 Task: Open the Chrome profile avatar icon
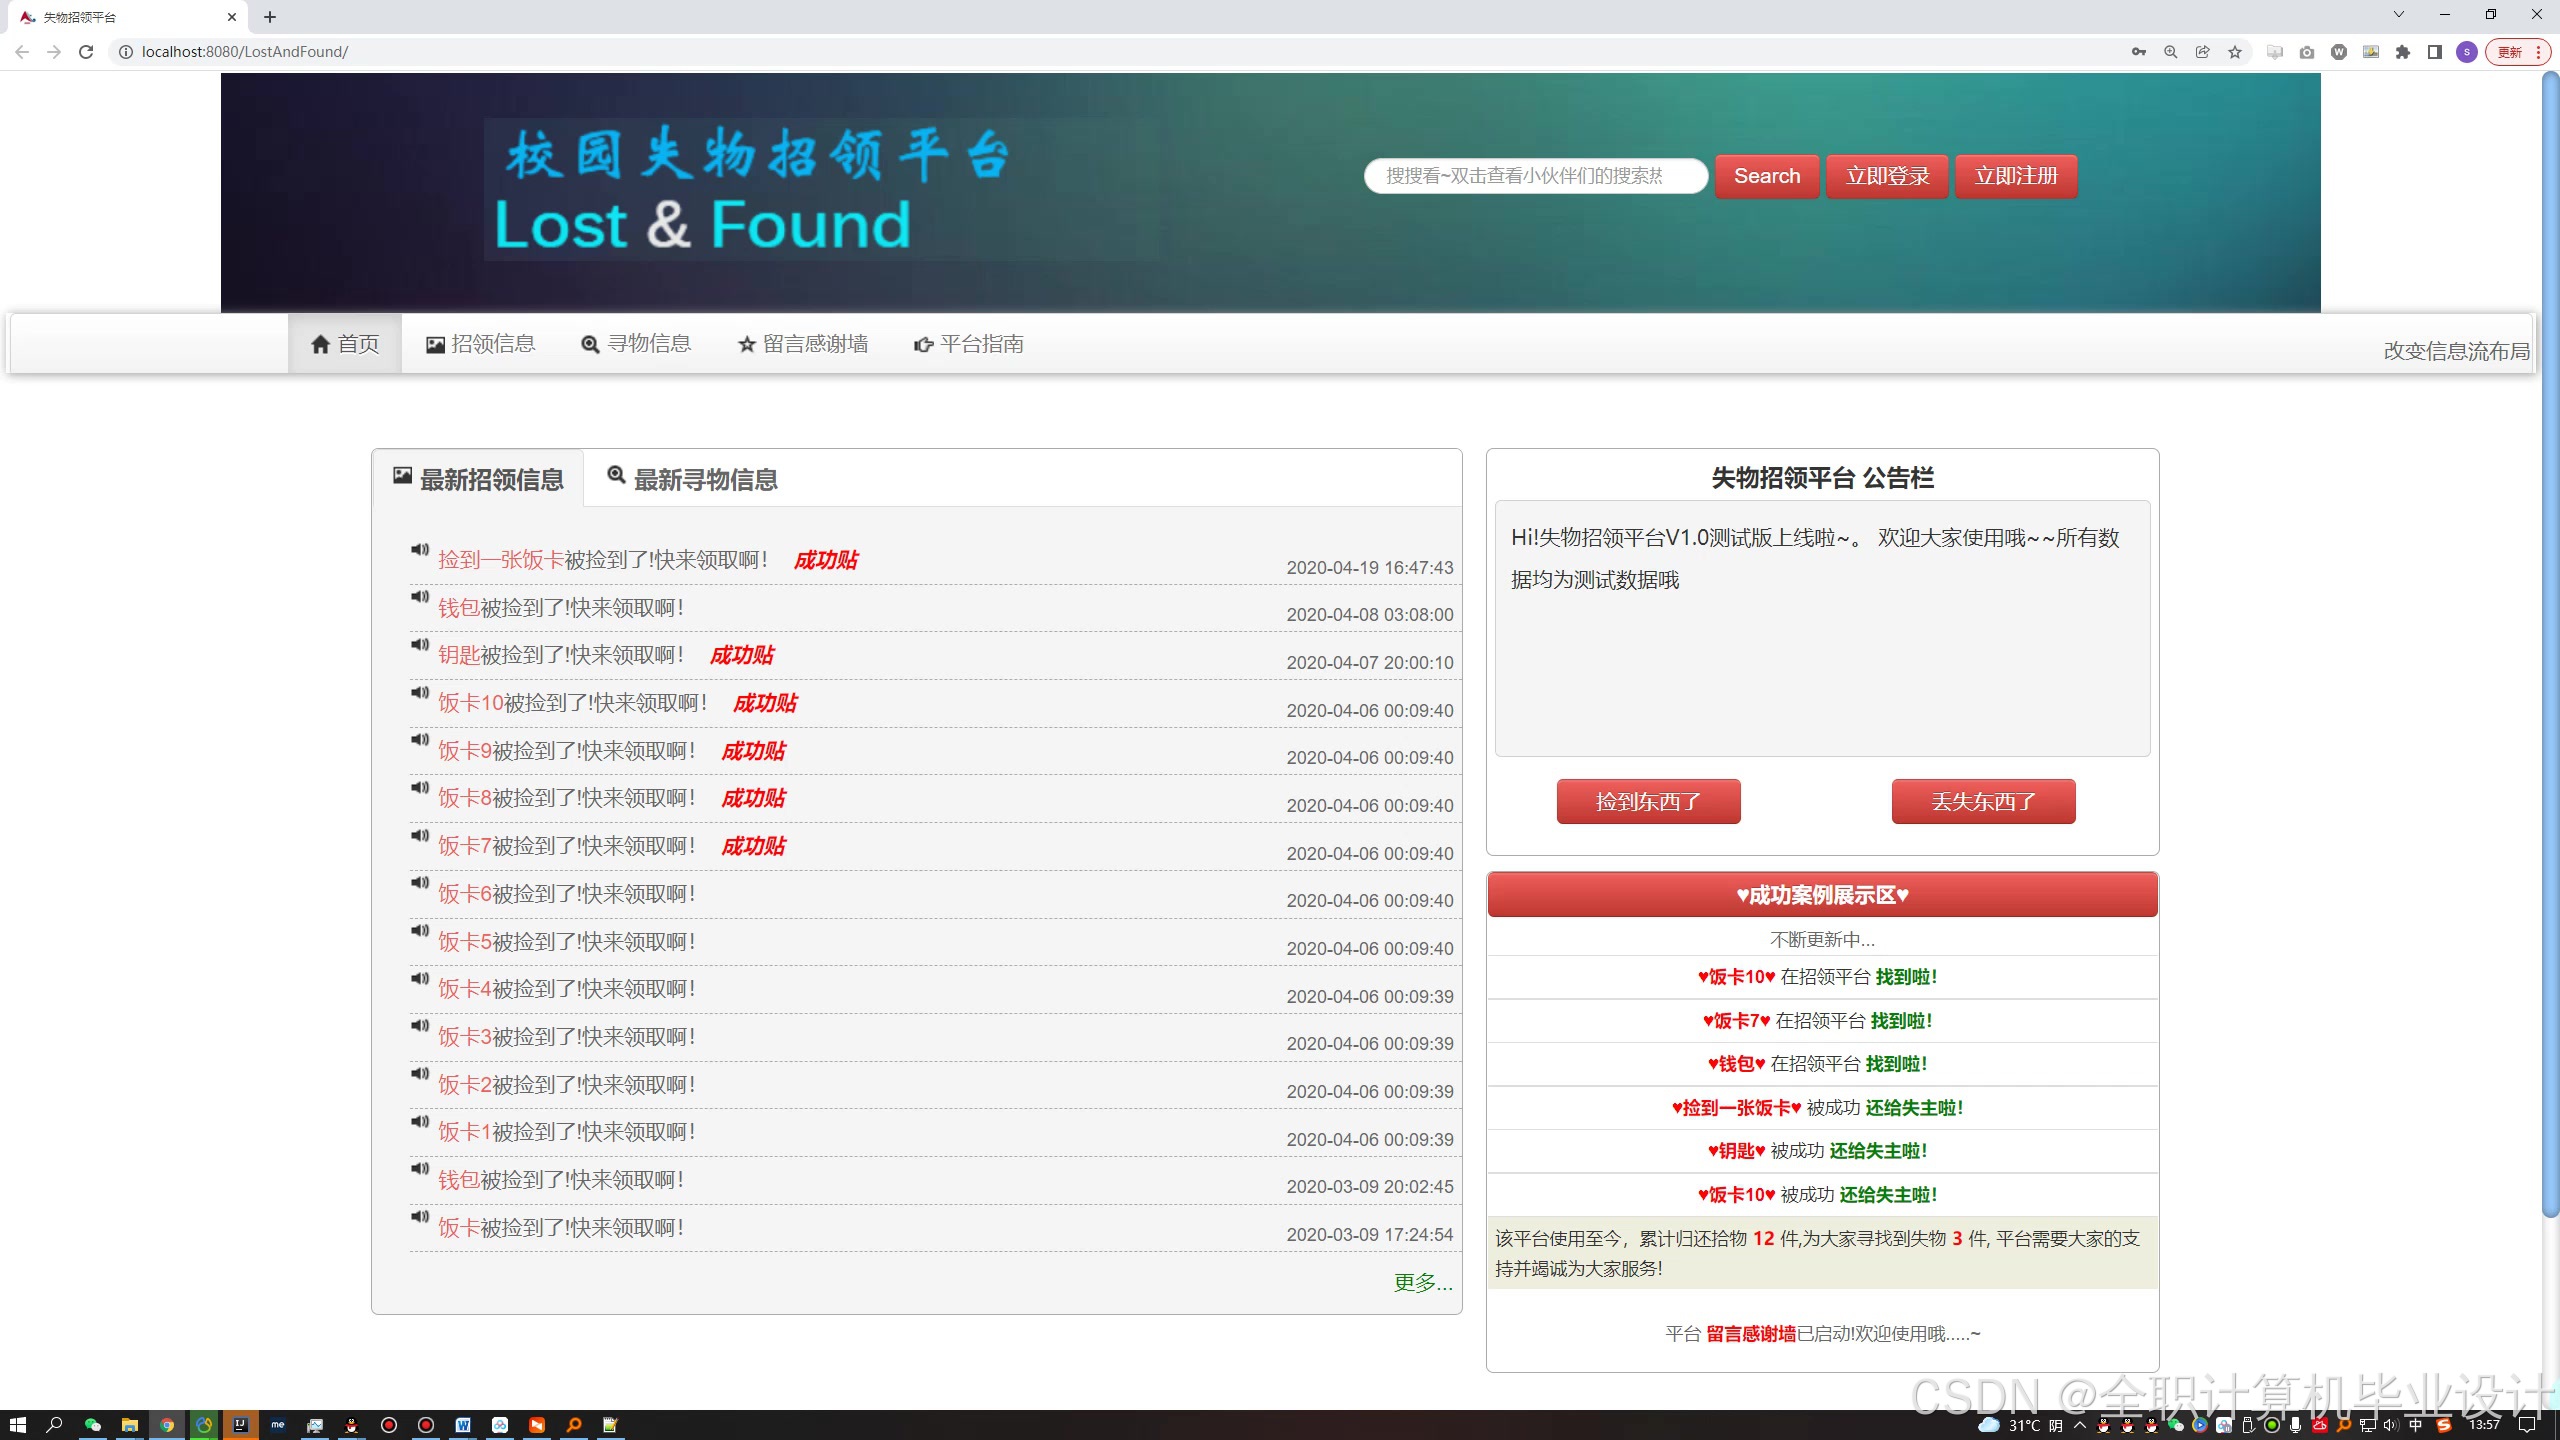pos(2467,52)
